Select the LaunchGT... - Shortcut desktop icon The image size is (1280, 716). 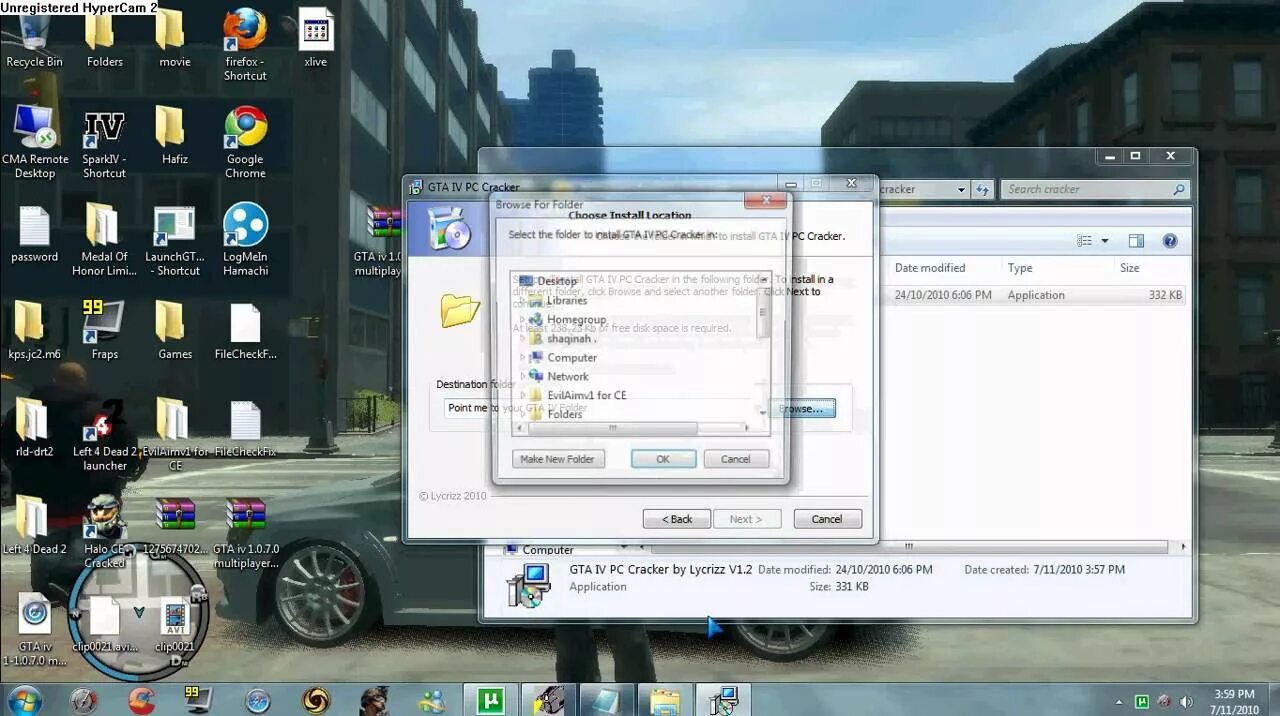pyautogui.click(x=175, y=240)
